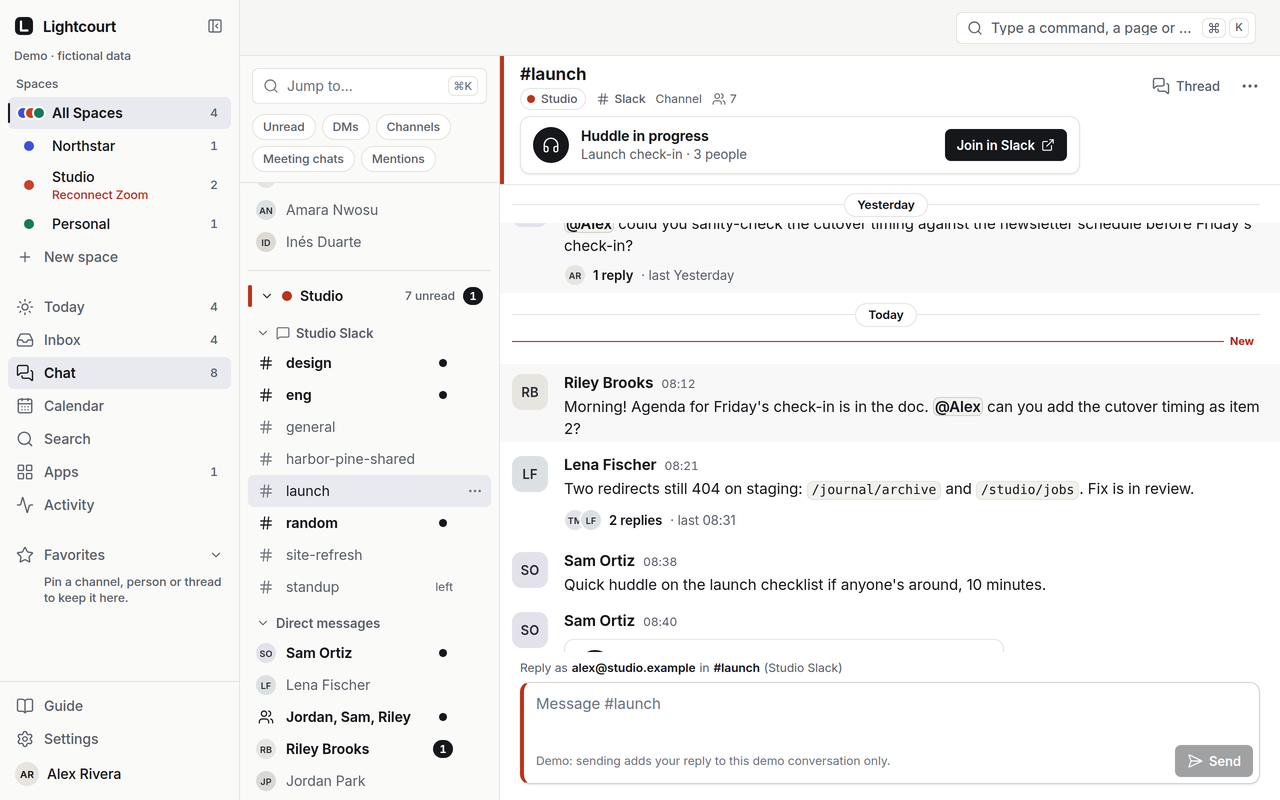Open launch channel row options
1280x800 pixels.
[475, 491]
